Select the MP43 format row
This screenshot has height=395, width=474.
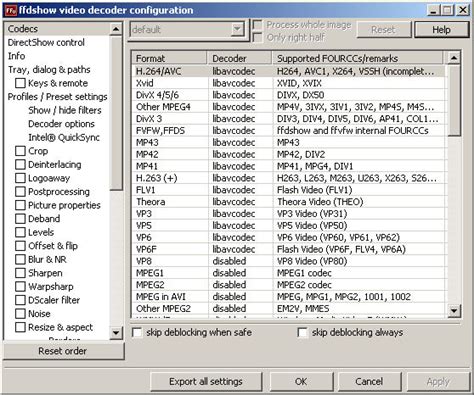click(x=288, y=142)
